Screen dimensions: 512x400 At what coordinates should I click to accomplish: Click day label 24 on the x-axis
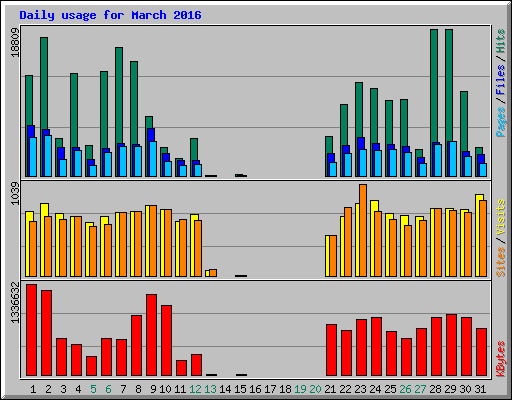pos(375,389)
